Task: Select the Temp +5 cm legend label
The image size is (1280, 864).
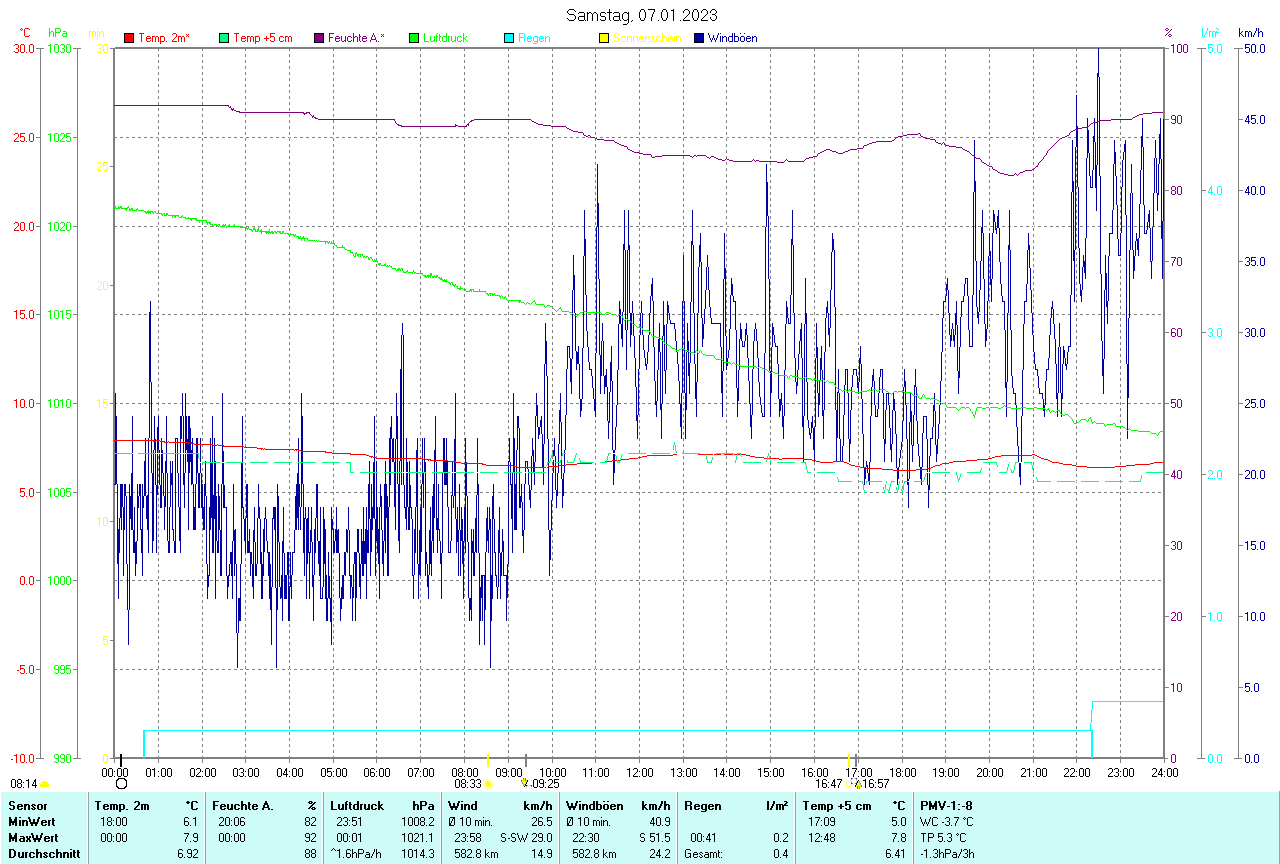Action: click(263, 38)
